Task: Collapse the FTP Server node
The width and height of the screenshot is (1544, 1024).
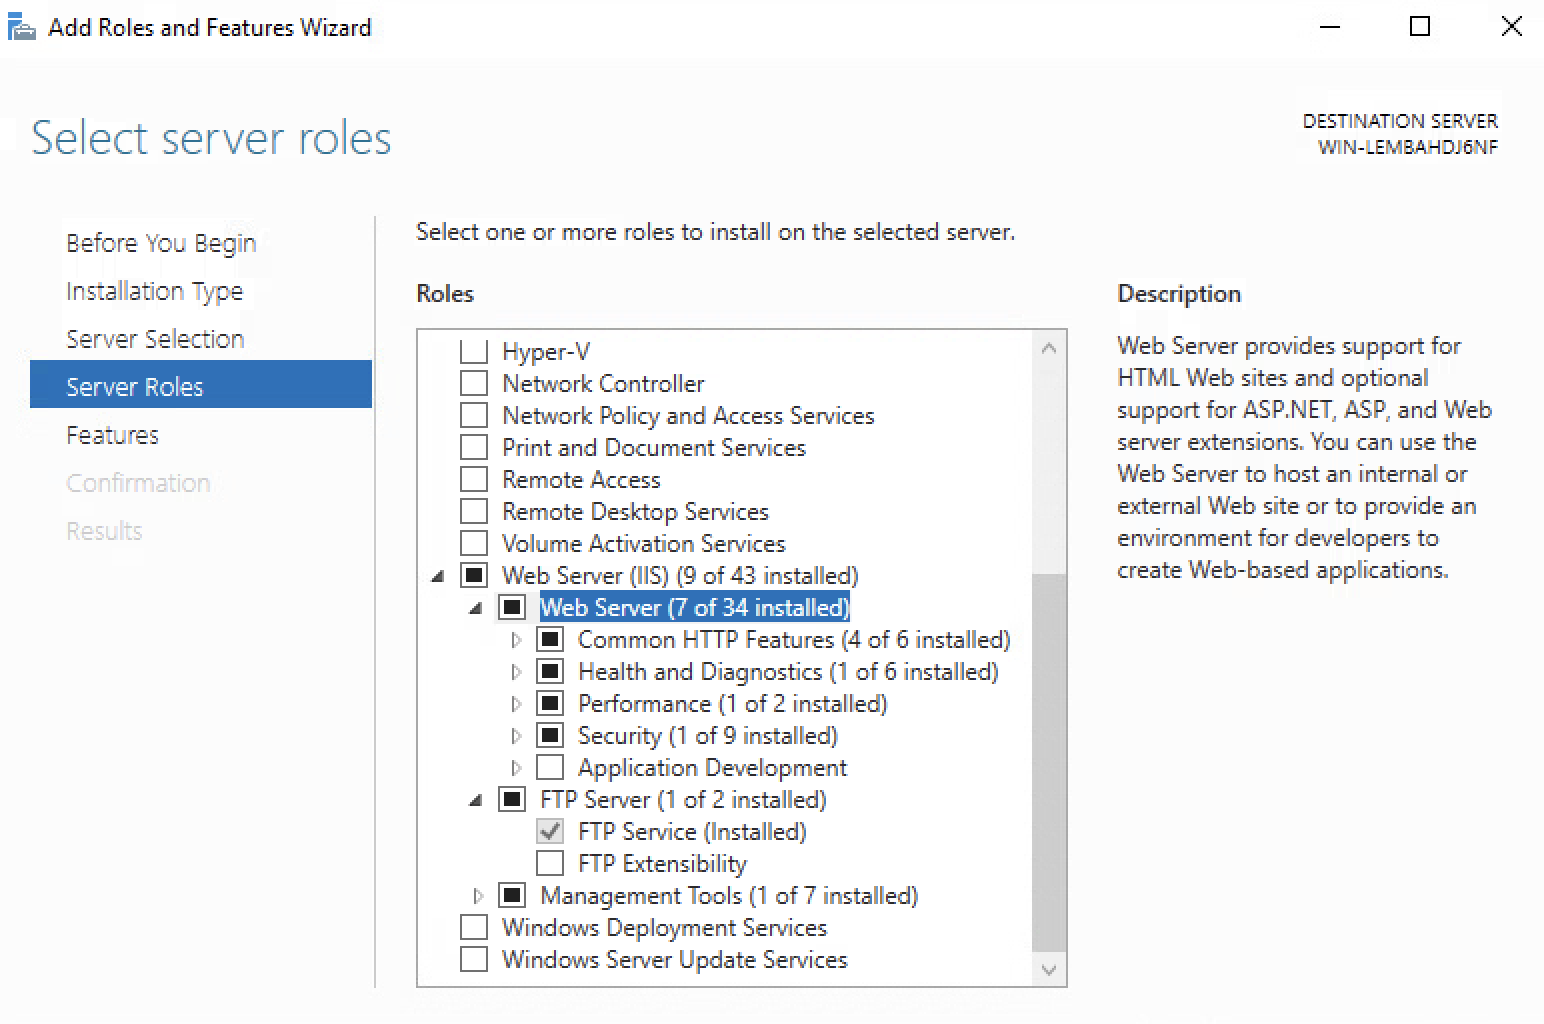Action: 476,799
